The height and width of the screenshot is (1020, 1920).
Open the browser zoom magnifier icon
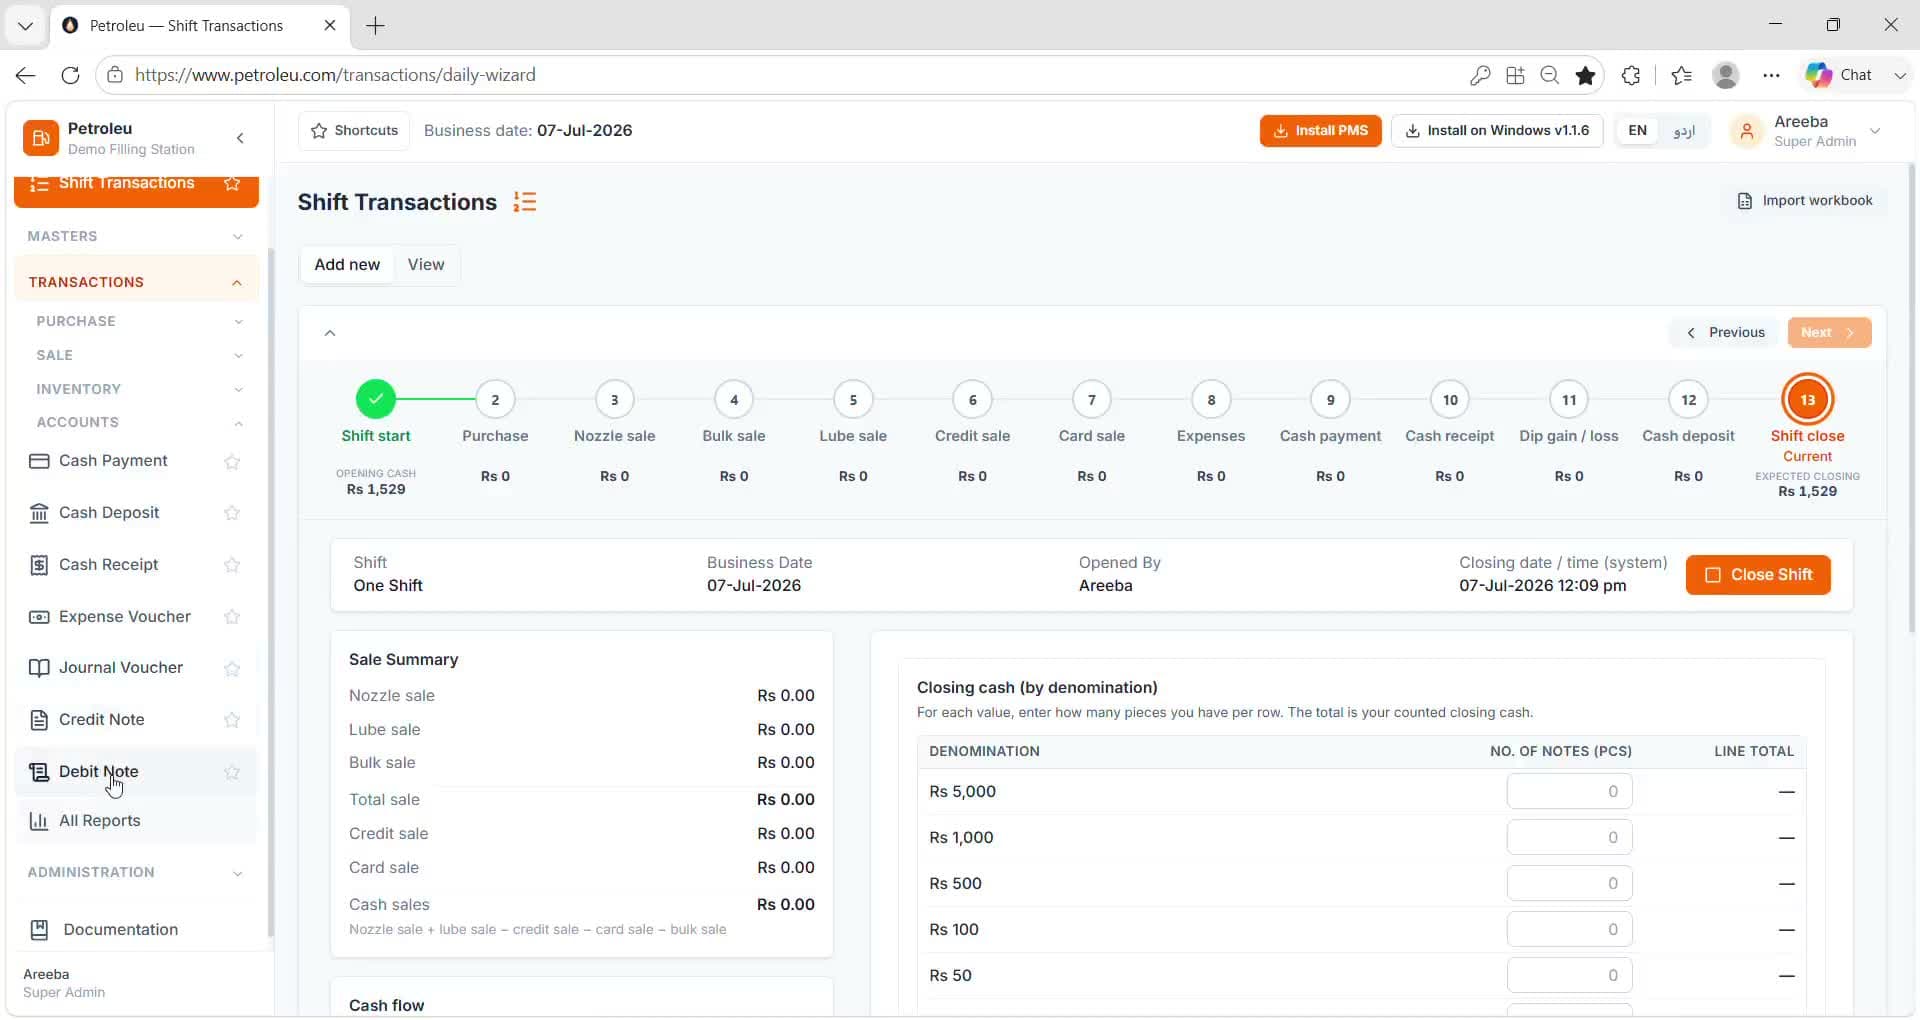[x=1550, y=75]
